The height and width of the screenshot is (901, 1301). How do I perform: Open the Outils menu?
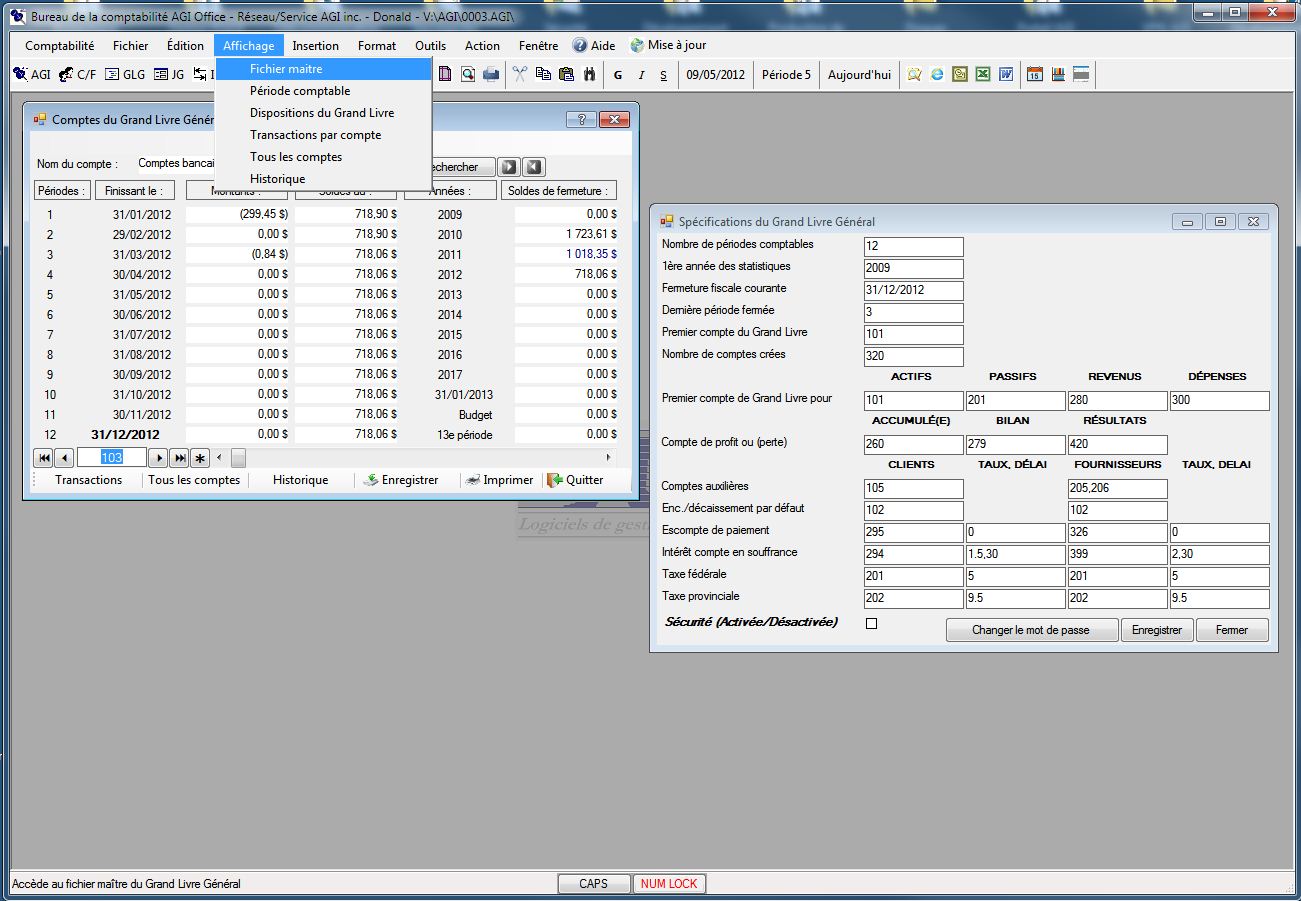coord(430,46)
